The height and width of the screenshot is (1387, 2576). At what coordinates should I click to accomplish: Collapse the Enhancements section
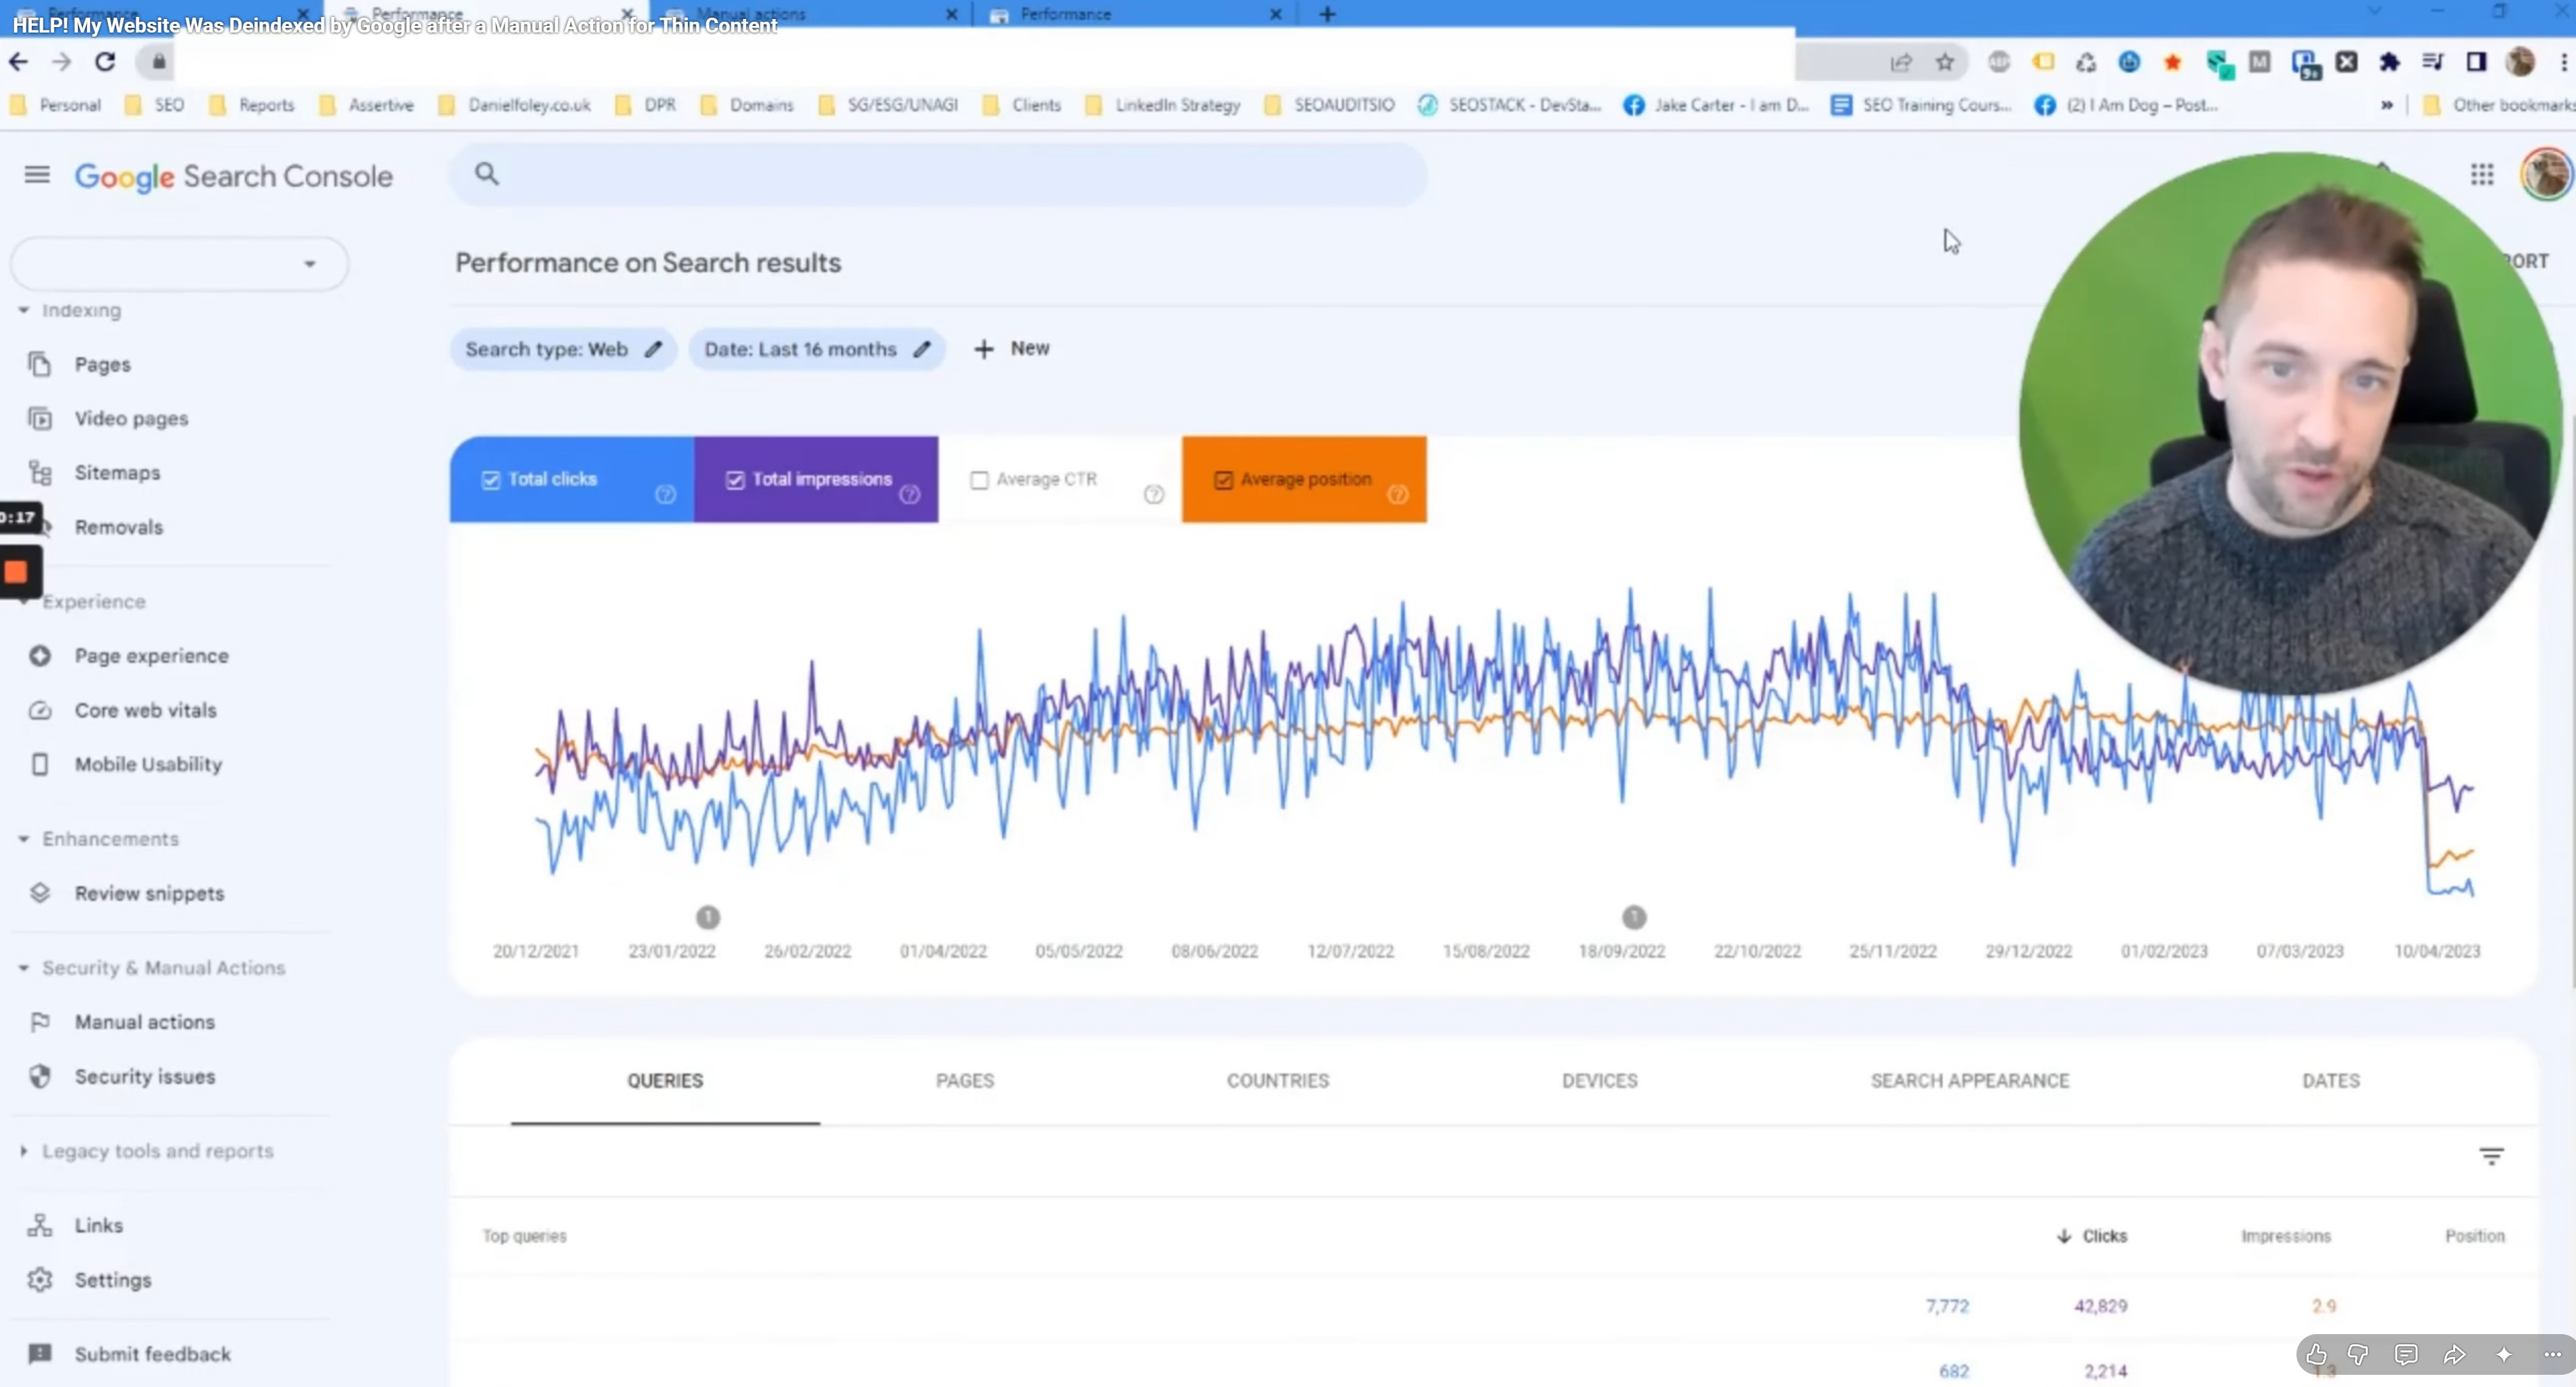coord(23,839)
